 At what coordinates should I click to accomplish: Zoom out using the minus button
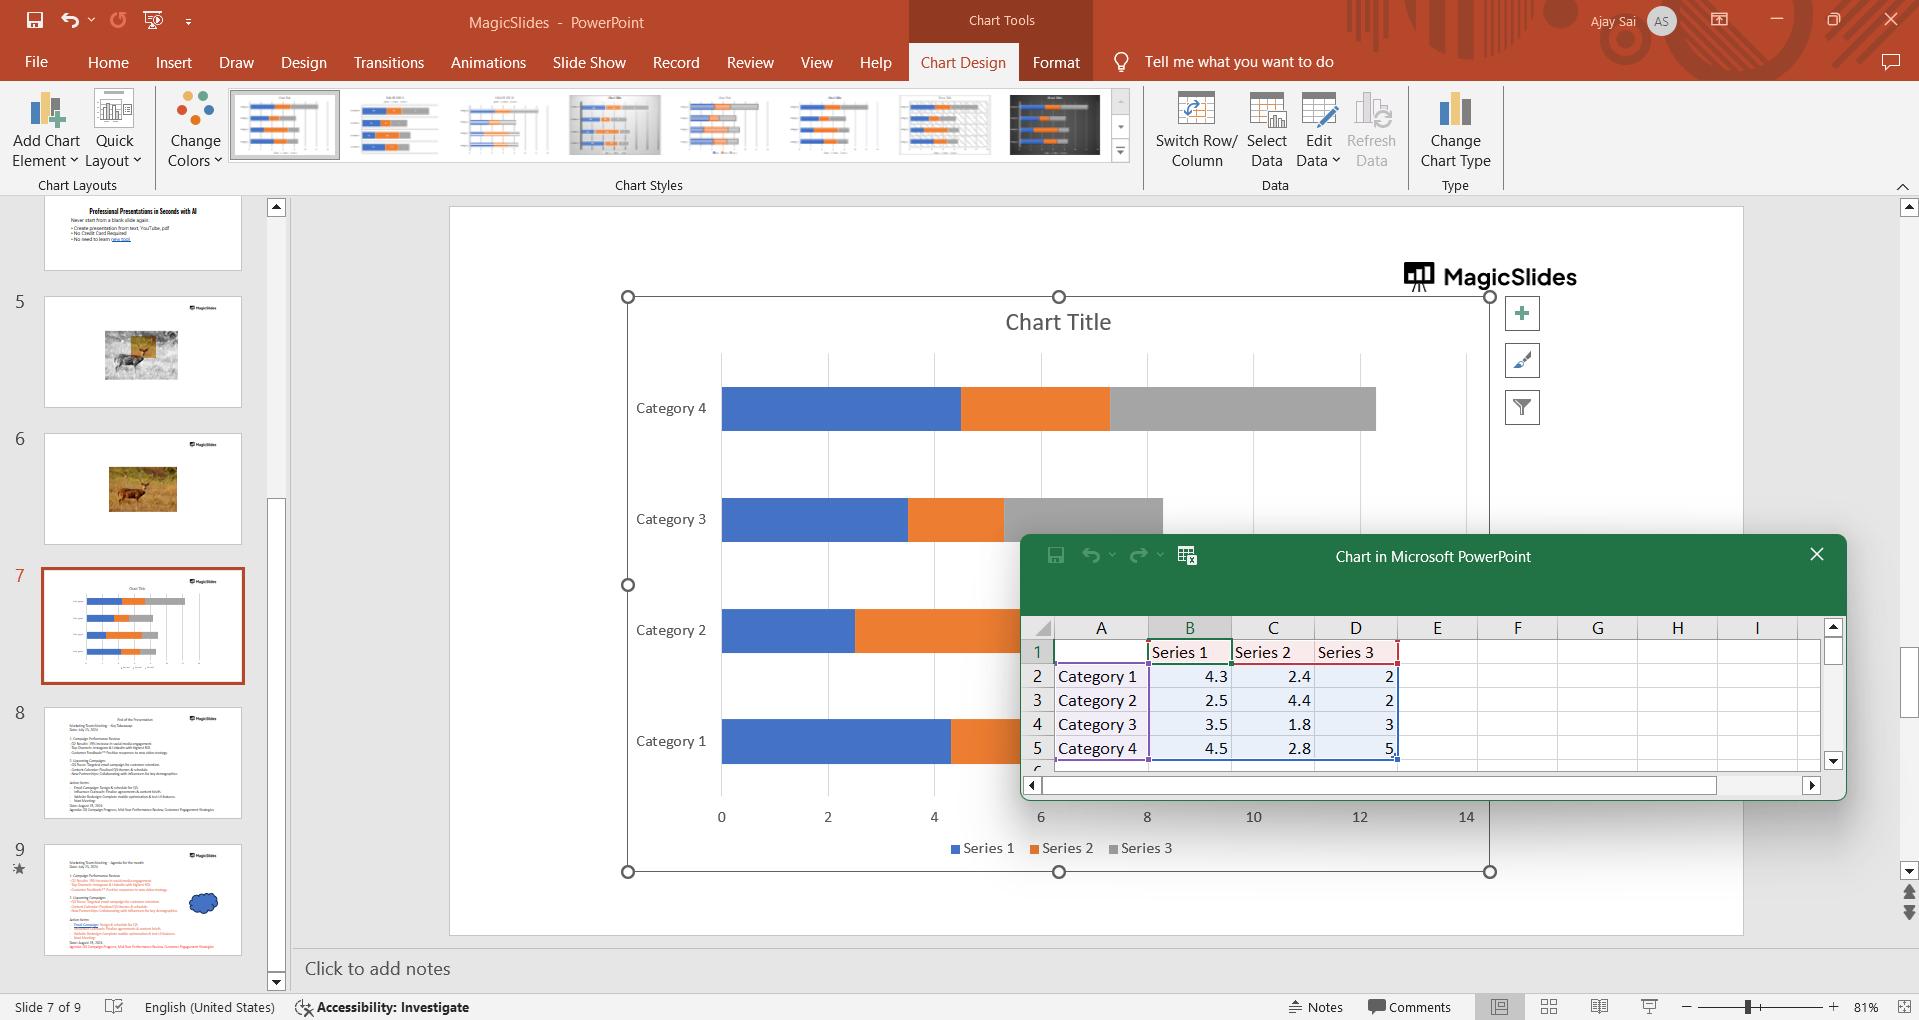coord(1687,1007)
